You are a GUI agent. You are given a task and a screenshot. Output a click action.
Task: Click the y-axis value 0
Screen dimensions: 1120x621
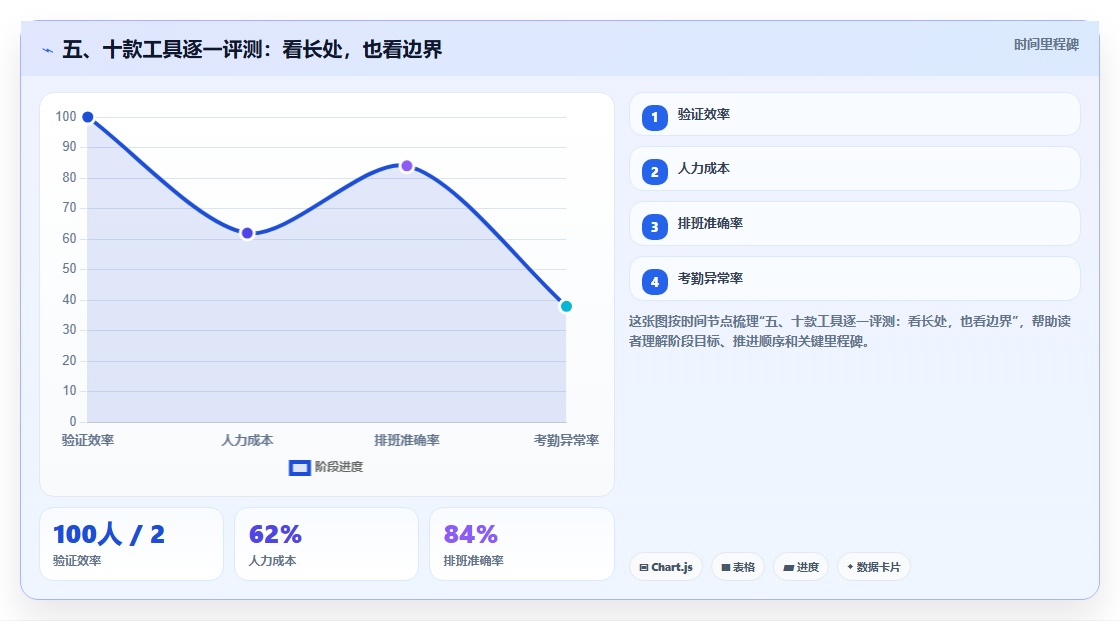click(x=73, y=421)
